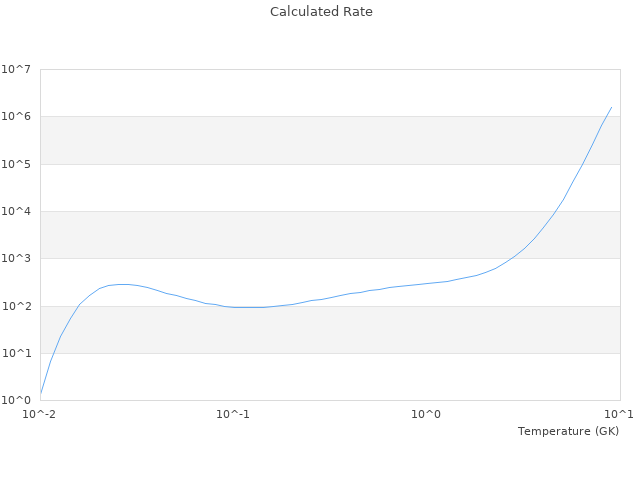Click the "Calculated Rate" chart title
Viewport: 640px width, 480px height.
point(321,12)
